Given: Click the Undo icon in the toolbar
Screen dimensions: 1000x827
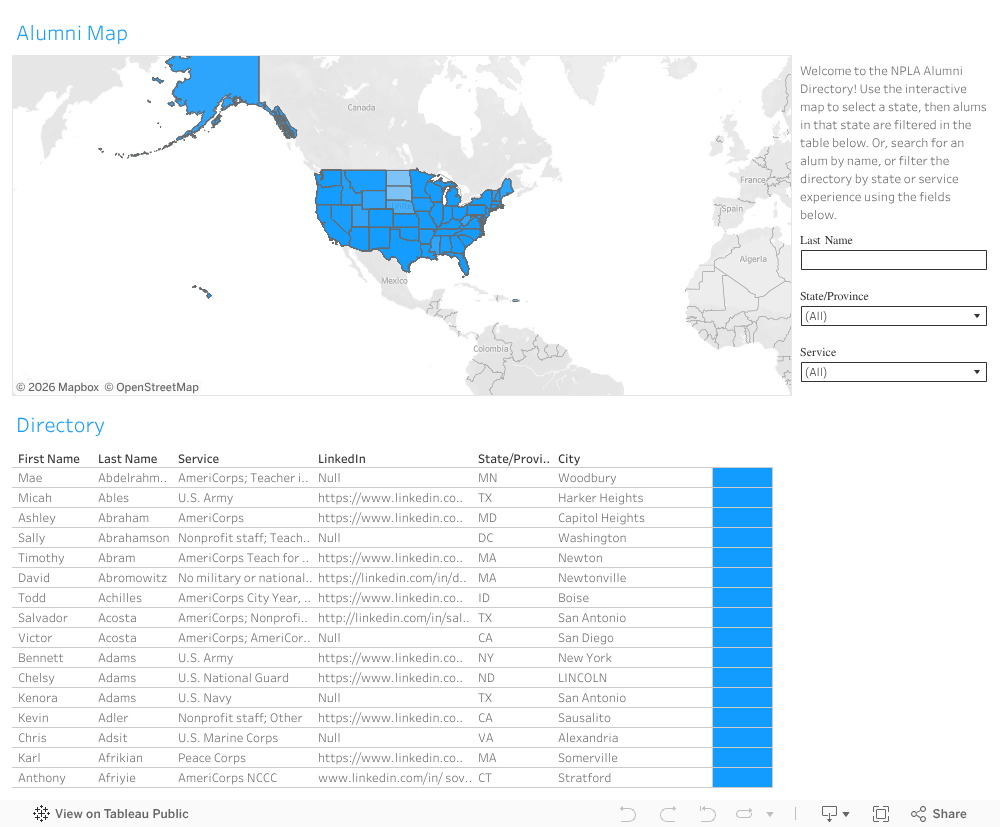Looking at the screenshot, I should (628, 814).
